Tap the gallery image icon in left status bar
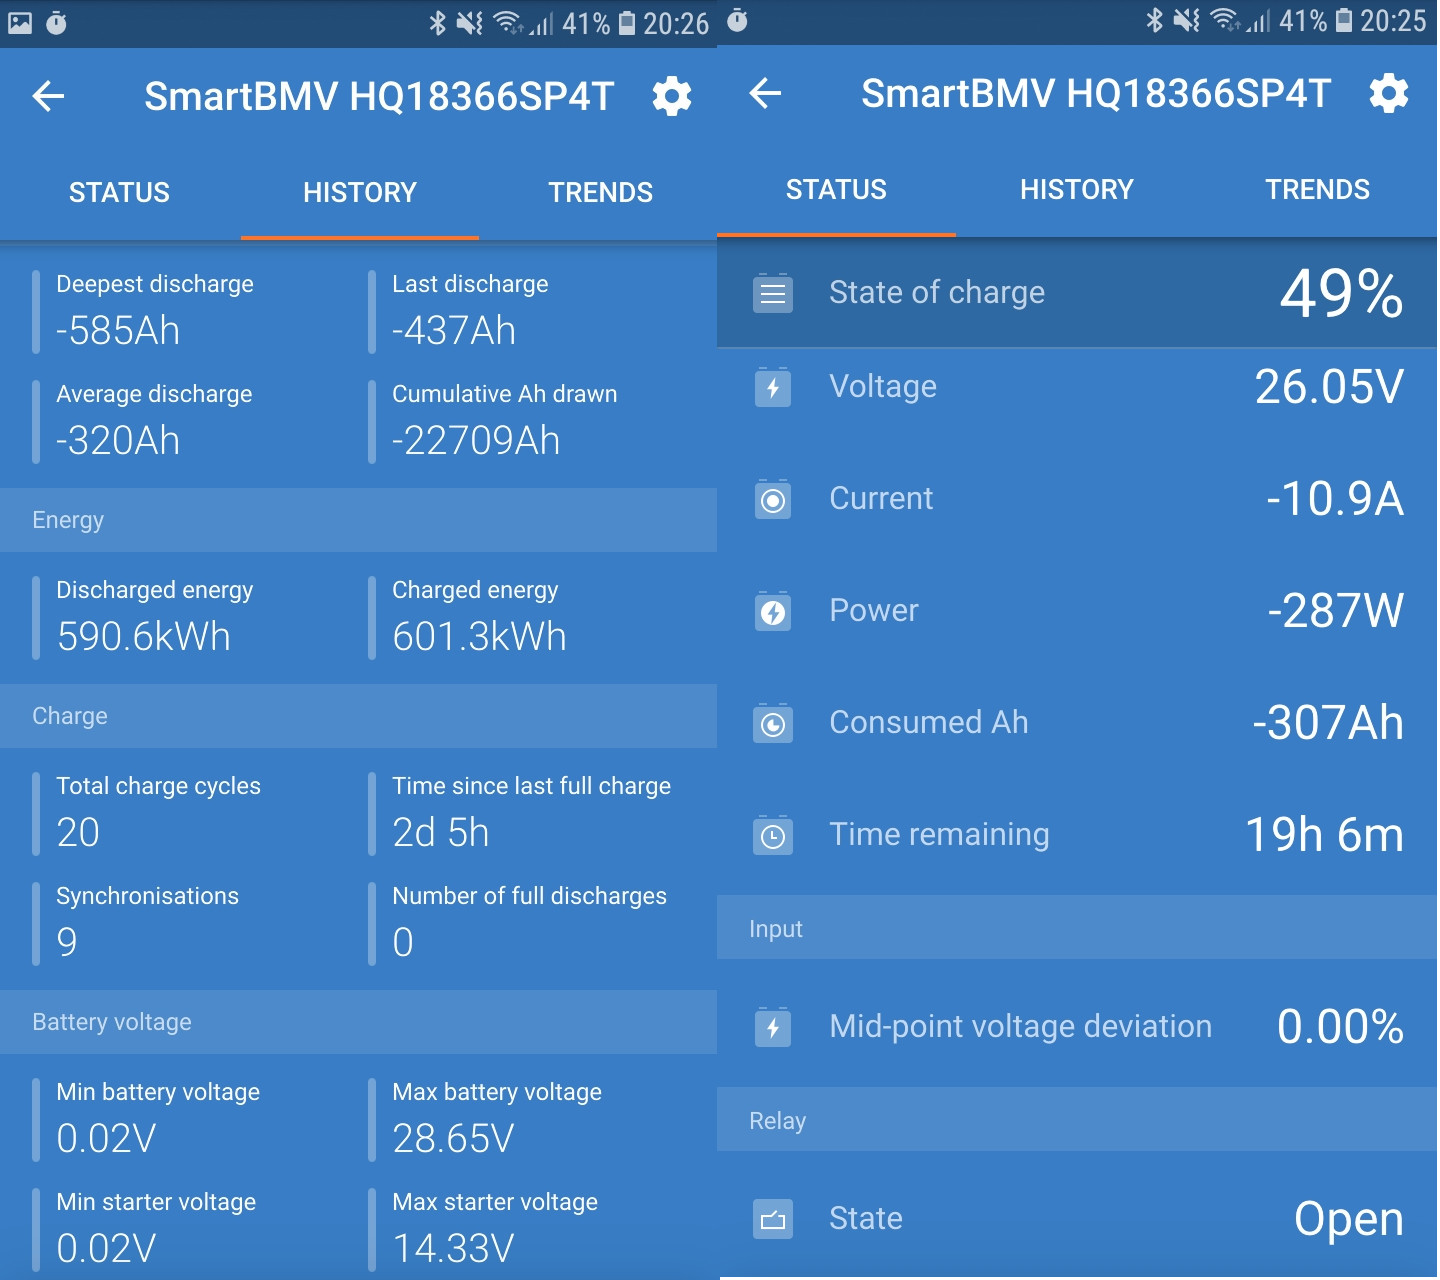 tap(20, 23)
